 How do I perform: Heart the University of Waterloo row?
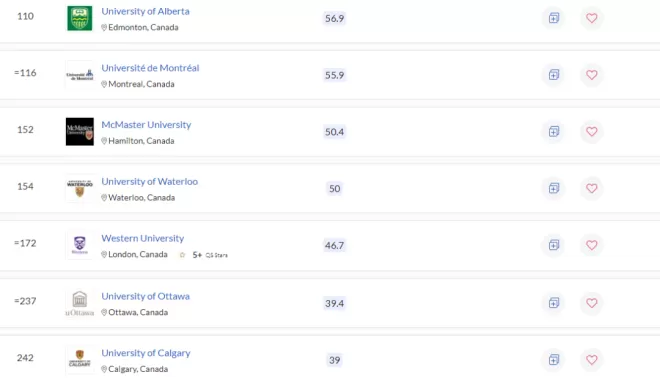point(591,188)
